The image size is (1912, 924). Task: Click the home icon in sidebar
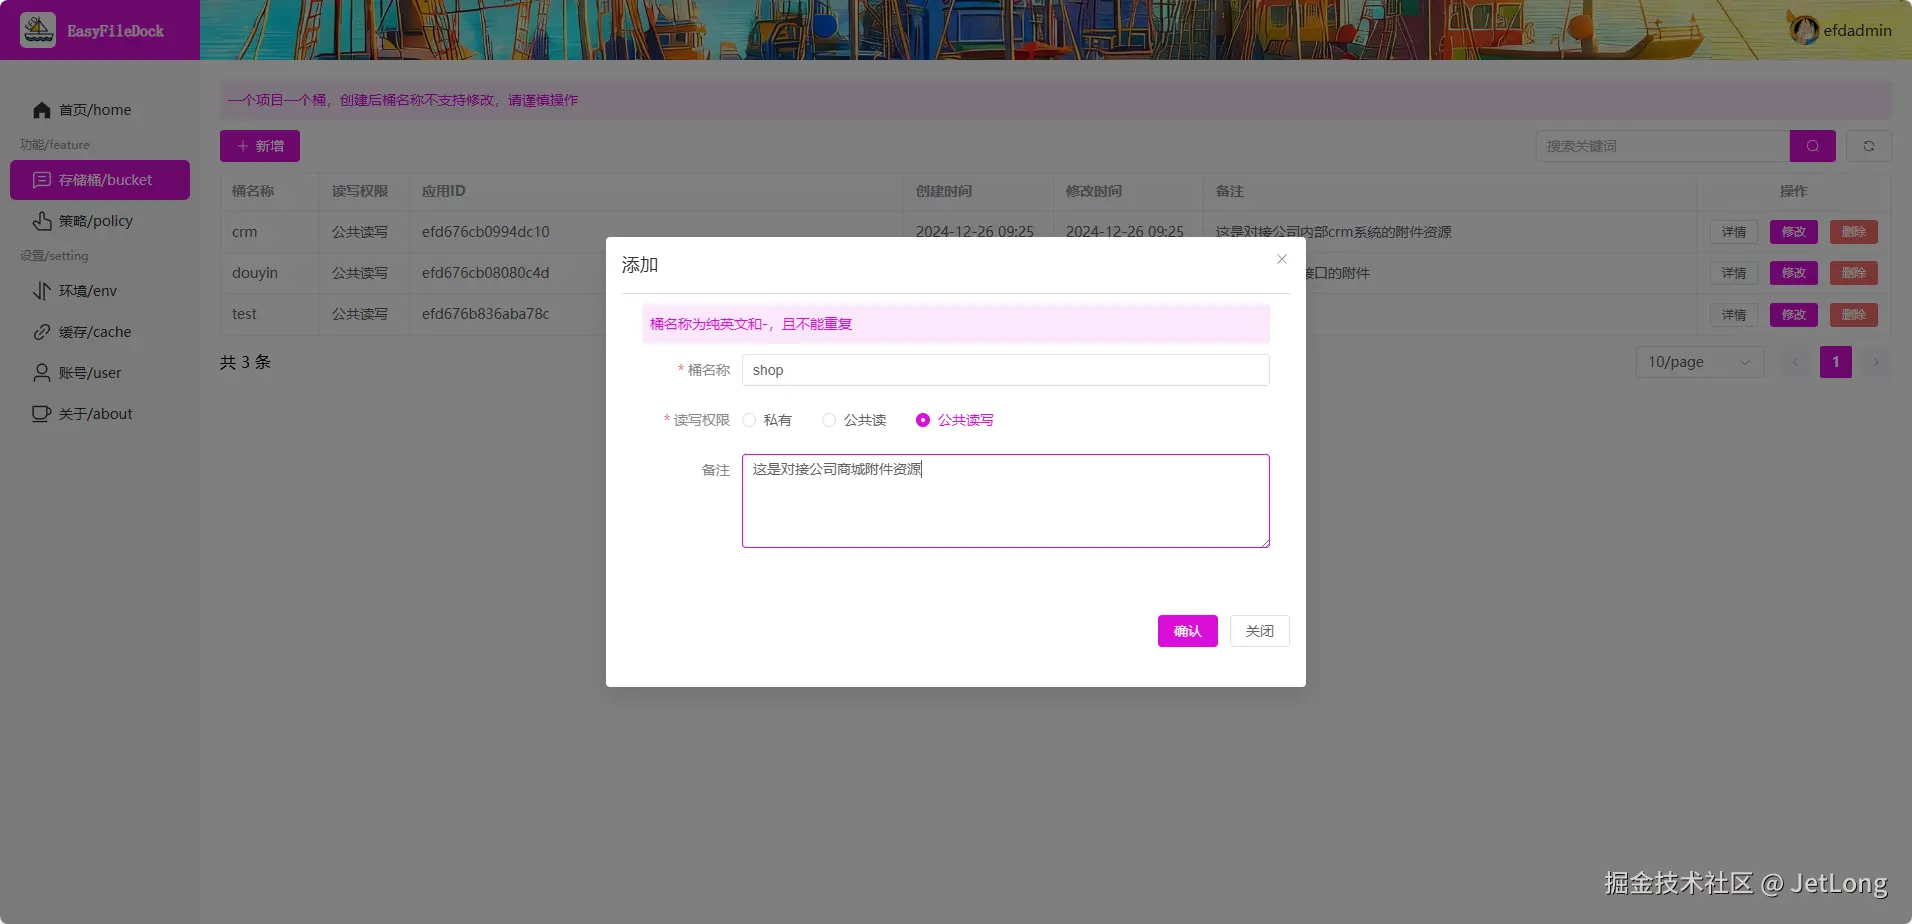pyautogui.click(x=42, y=110)
